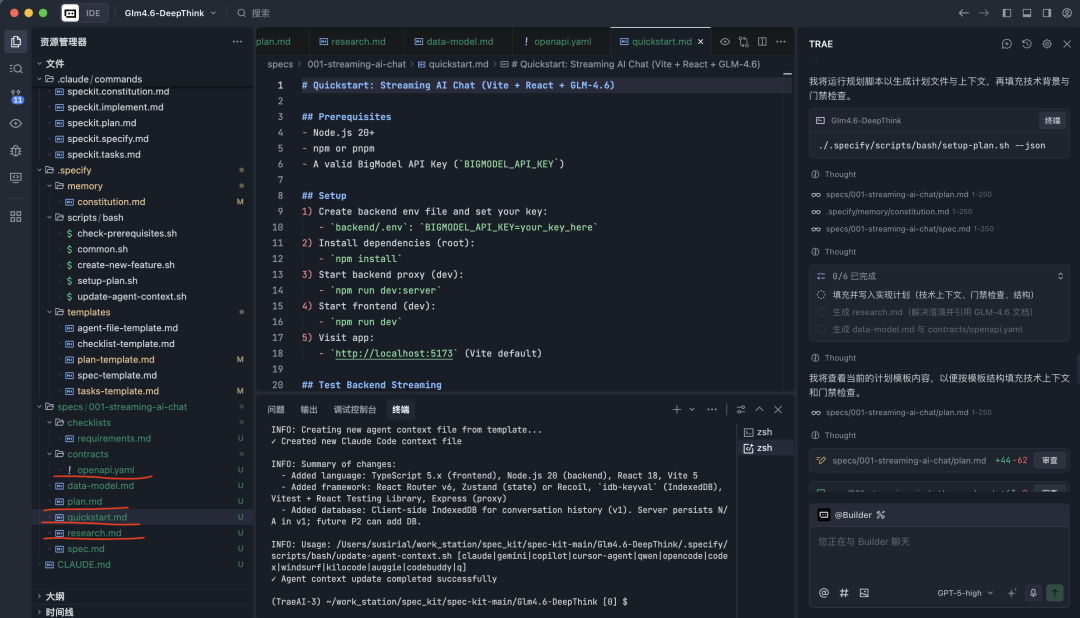This screenshot has width=1080, height=618.
Task: Open the Source Control view with 11 badge
Action: (16, 96)
